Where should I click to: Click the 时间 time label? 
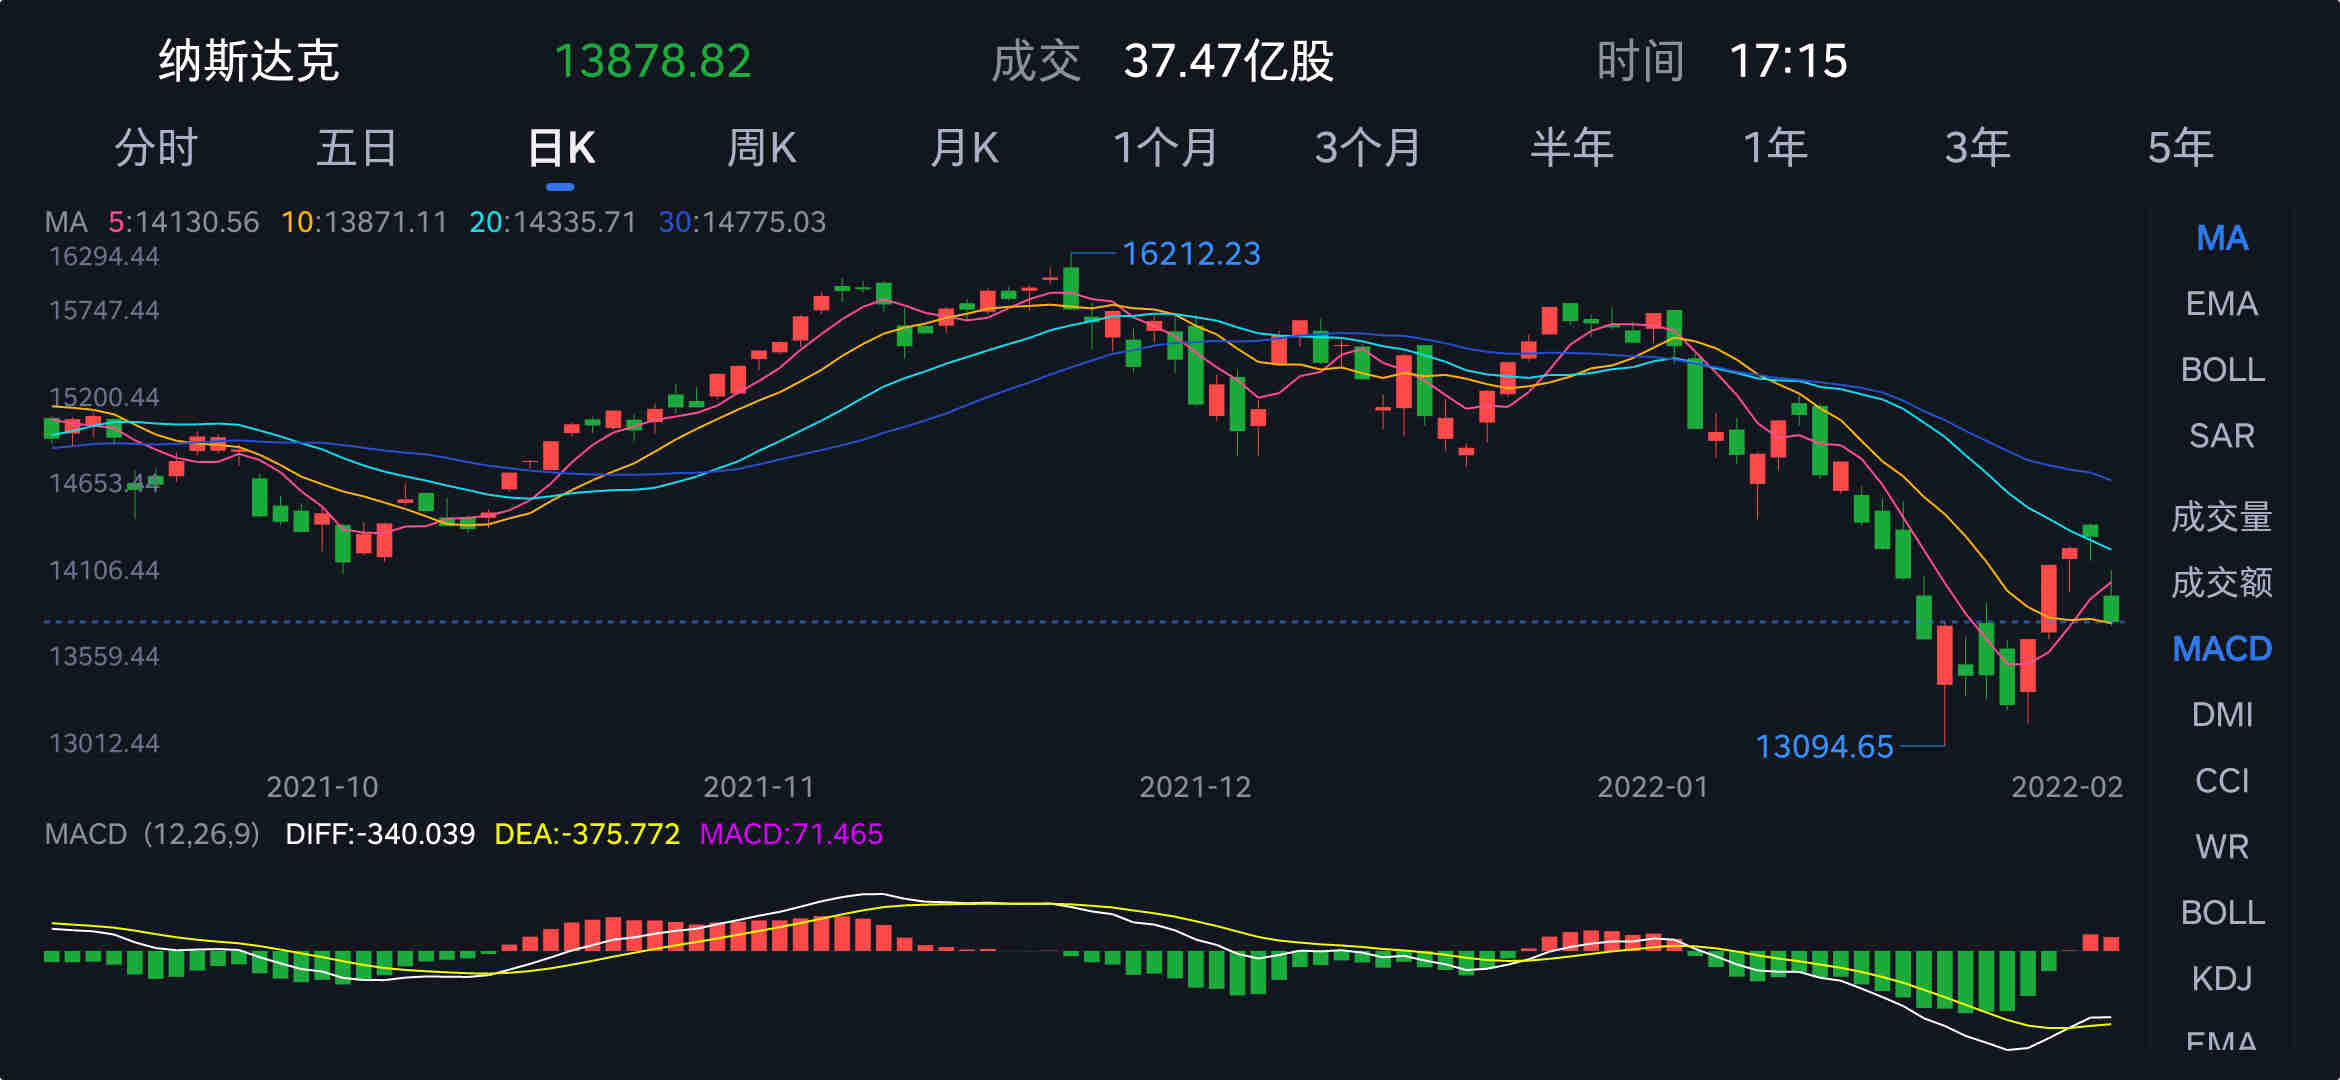click(x=1641, y=61)
